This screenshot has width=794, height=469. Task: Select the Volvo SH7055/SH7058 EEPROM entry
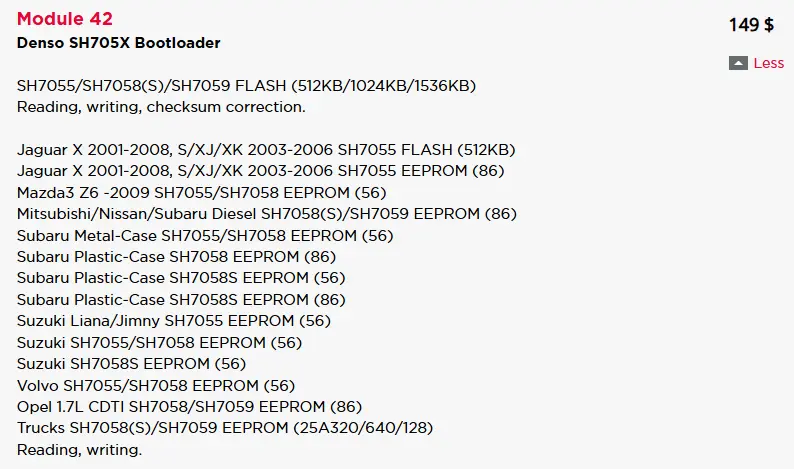coord(156,385)
